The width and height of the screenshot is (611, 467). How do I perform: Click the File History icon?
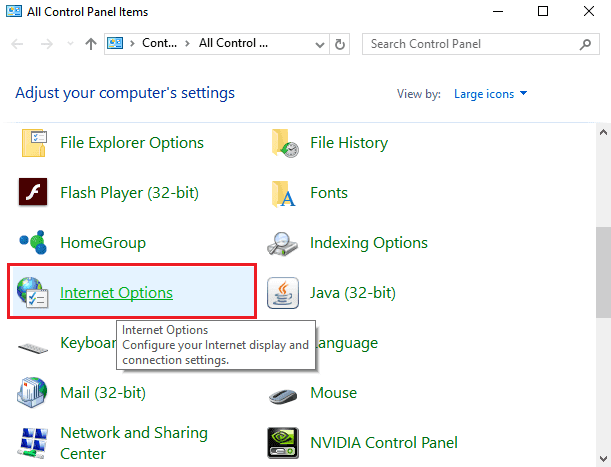(284, 143)
